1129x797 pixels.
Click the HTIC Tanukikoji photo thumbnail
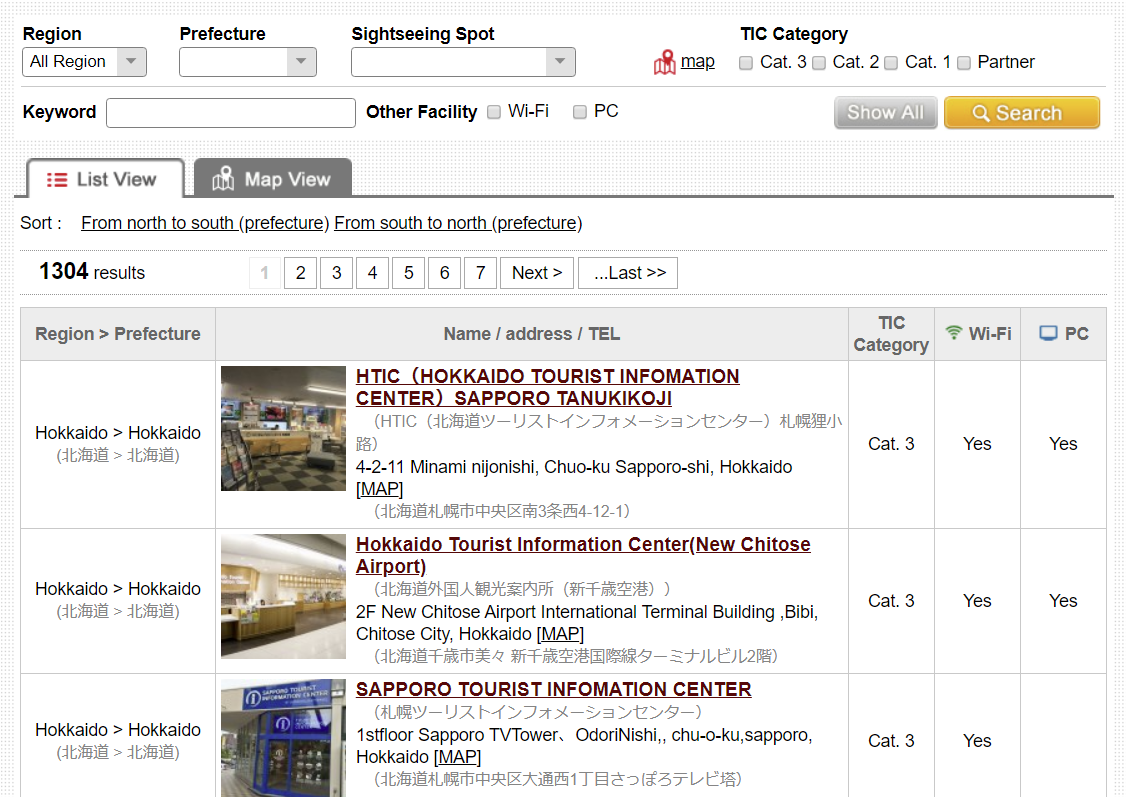[x=283, y=428]
